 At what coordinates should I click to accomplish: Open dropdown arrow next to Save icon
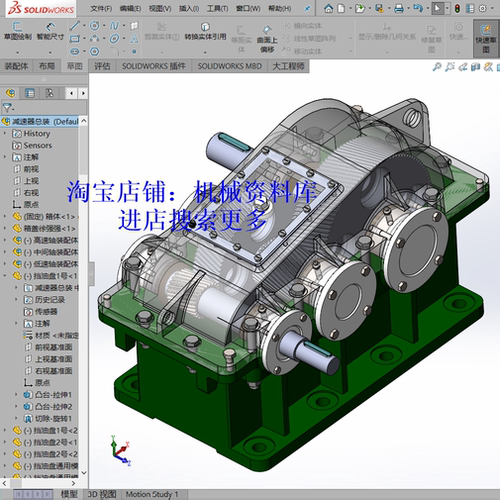tap(389, 9)
